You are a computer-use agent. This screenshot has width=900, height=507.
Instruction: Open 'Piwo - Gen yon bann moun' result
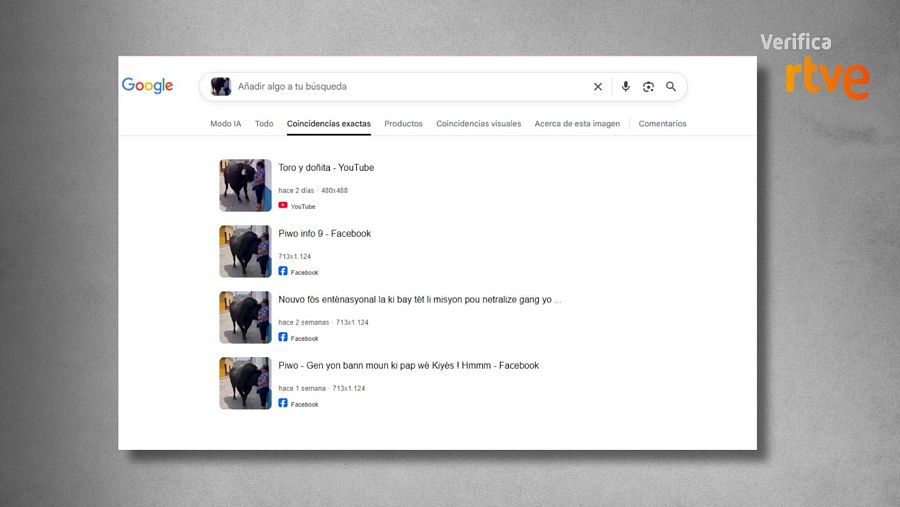pos(409,366)
